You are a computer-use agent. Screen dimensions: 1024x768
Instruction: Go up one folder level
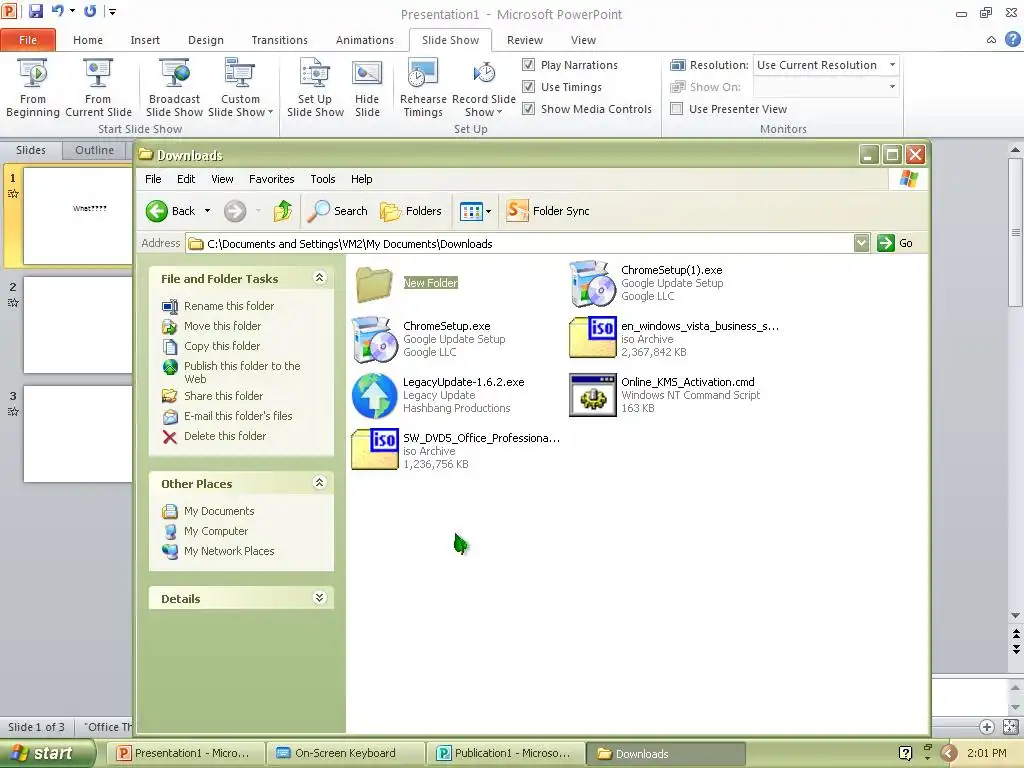point(283,211)
